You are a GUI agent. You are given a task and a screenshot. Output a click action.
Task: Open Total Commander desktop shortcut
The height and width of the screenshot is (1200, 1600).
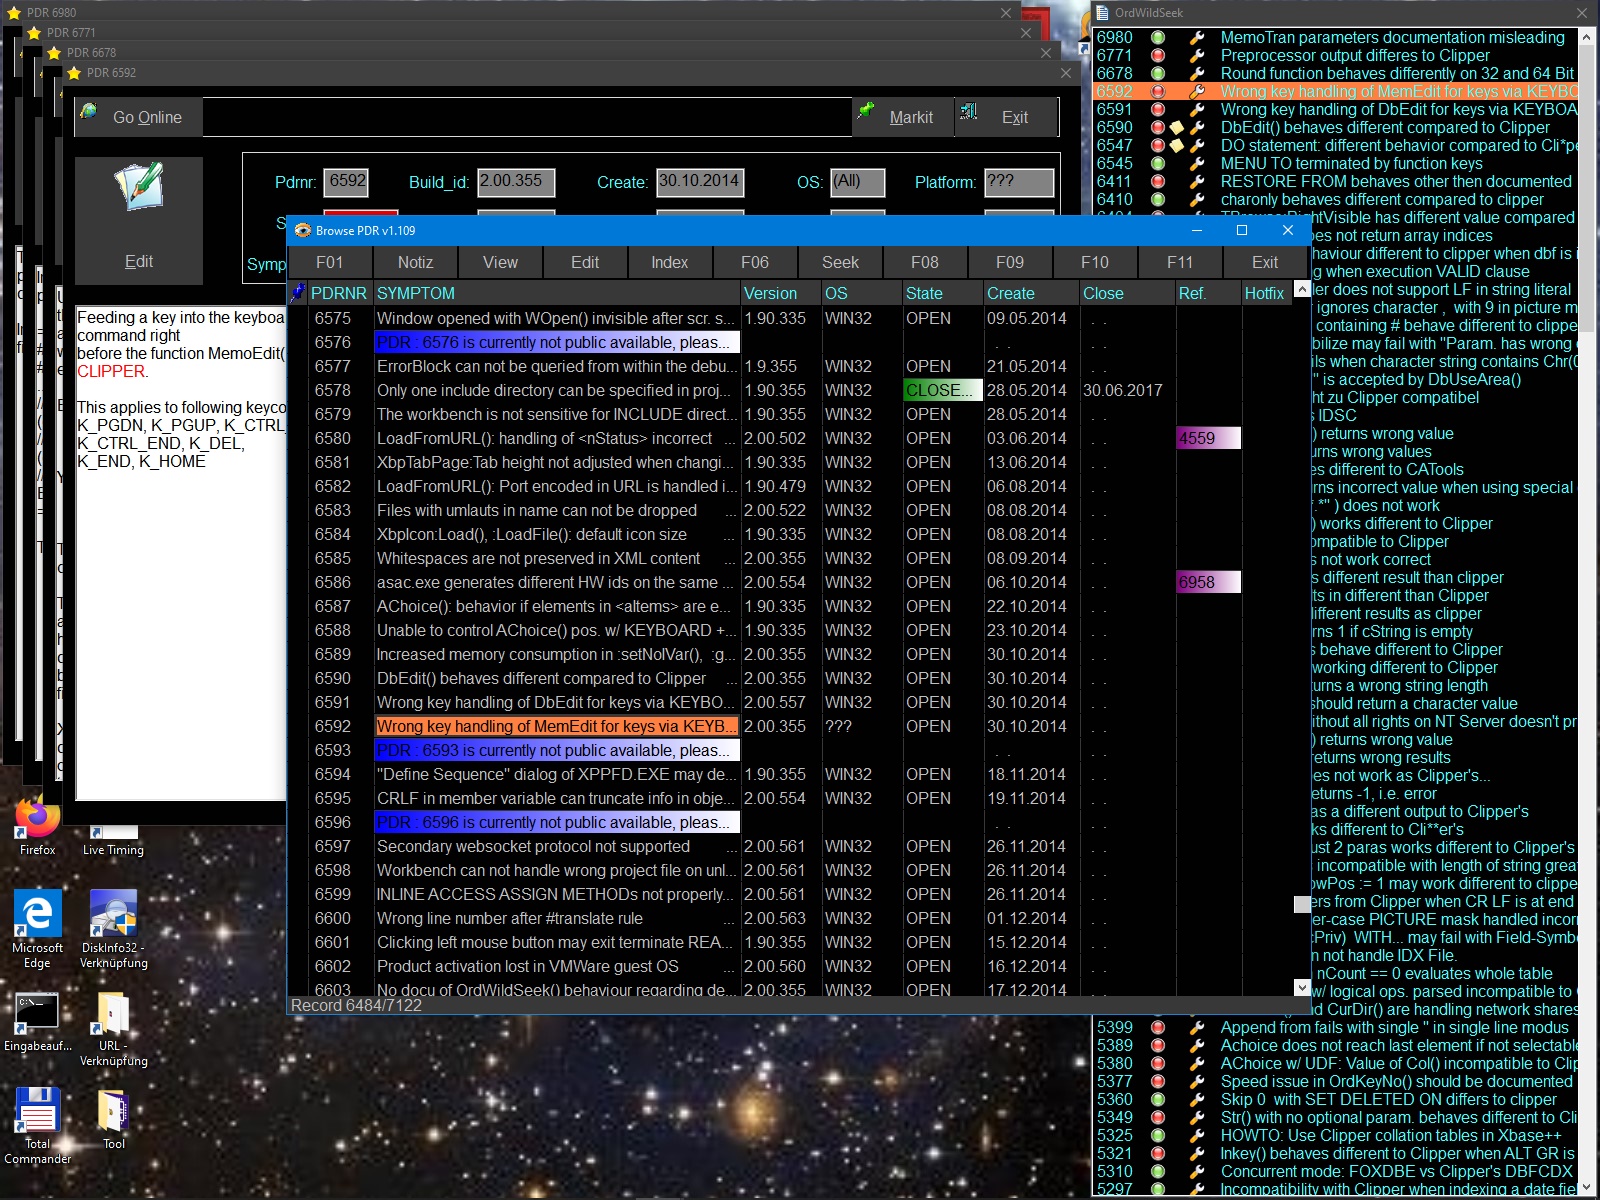[x=37, y=1112]
